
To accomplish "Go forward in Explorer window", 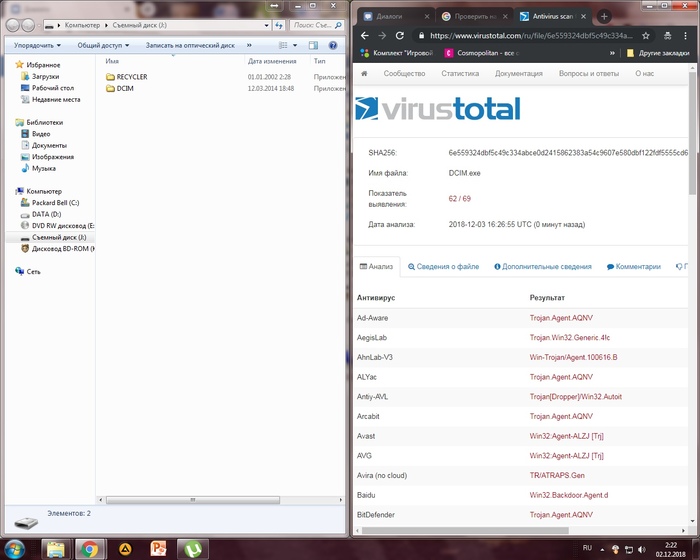I will (28, 25).
